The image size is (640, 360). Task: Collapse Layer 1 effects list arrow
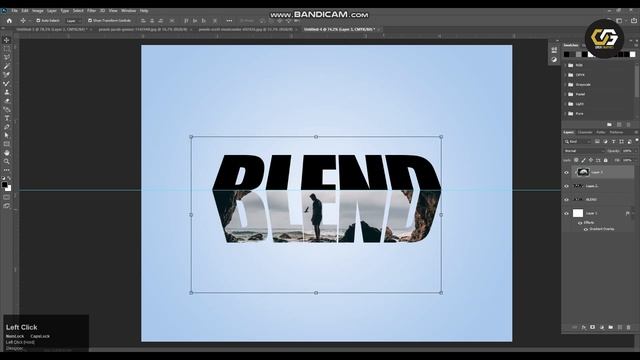point(633,213)
